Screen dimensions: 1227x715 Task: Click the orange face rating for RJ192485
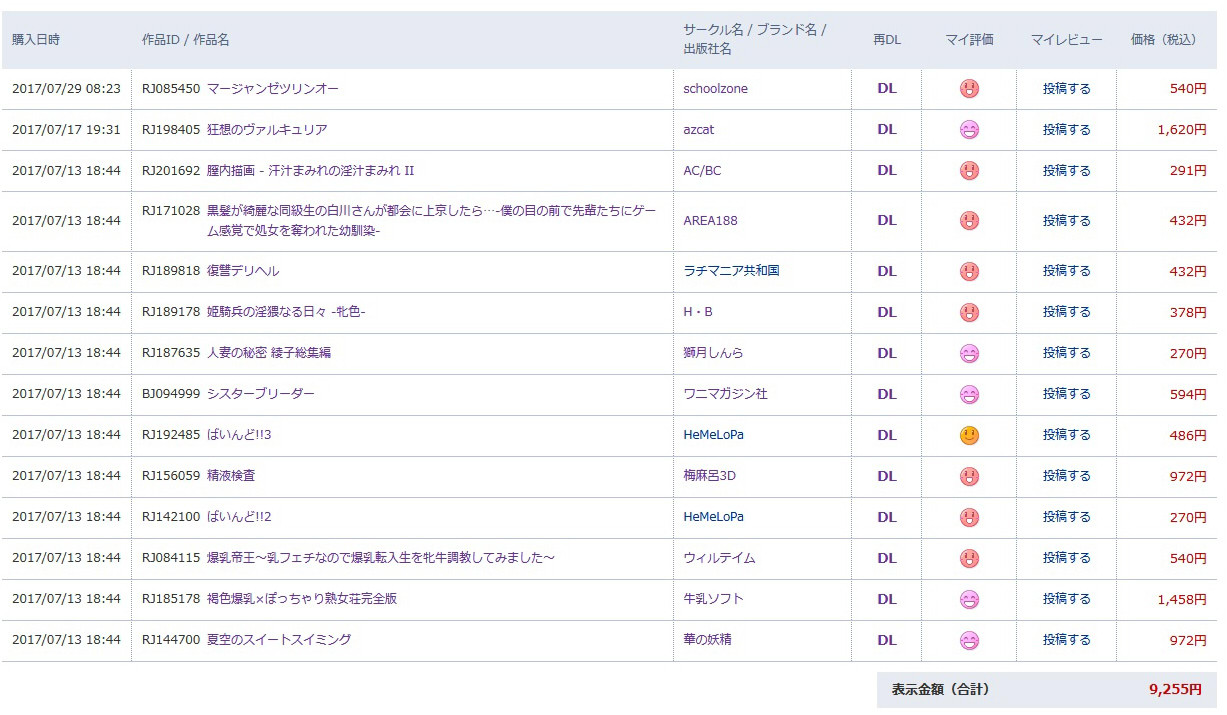[969, 435]
